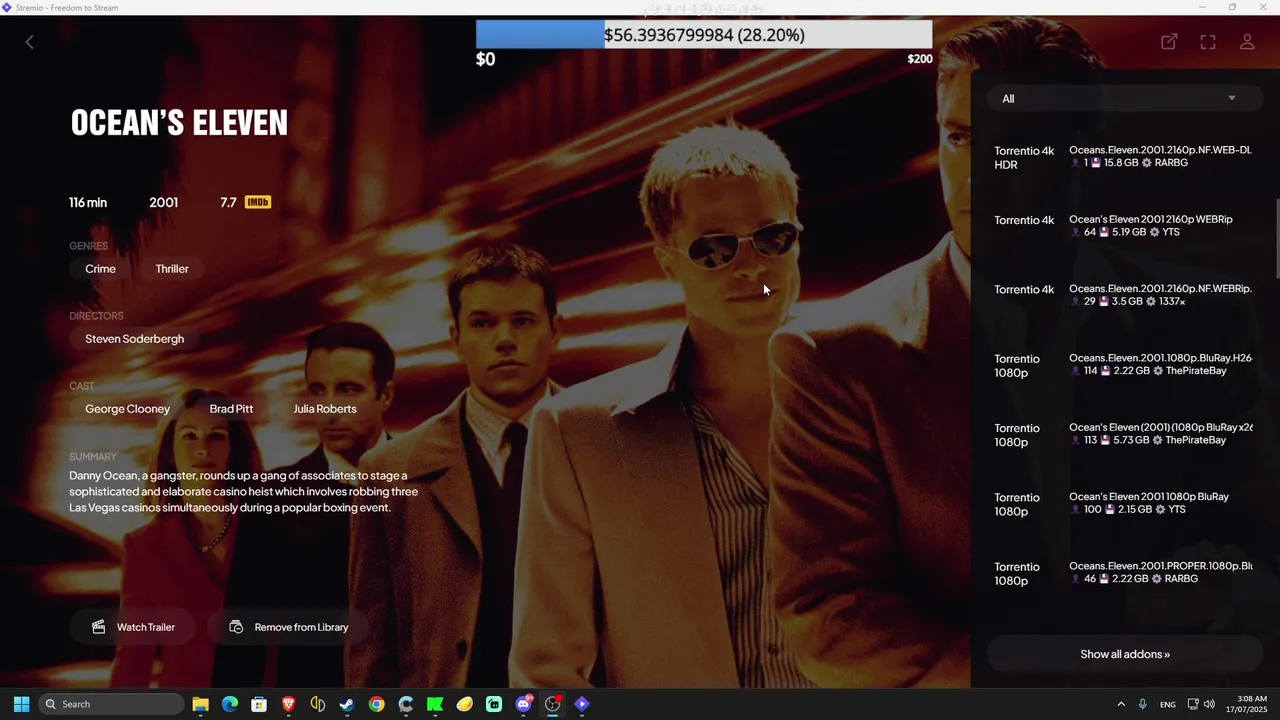The width and height of the screenshot is (1280, 720).
Task: Open OBS Studio from taskbar
Action: (553, 704)
